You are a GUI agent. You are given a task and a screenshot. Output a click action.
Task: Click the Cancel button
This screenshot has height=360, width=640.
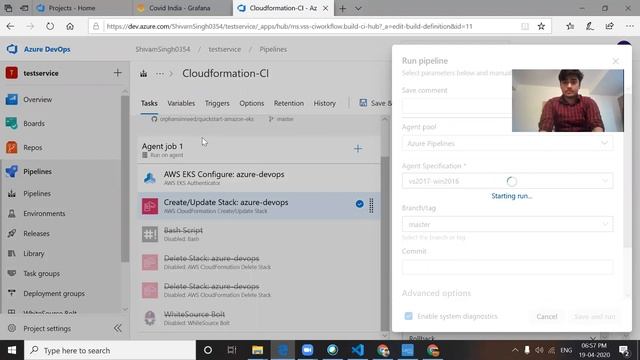[547, 316]
